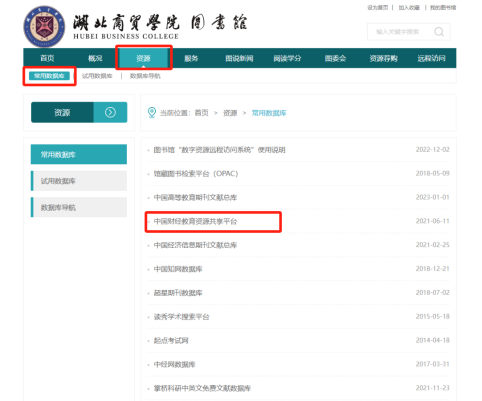Select 试用数据库 in the left sidebar
The image size is (482, 401).
(79, 181)
